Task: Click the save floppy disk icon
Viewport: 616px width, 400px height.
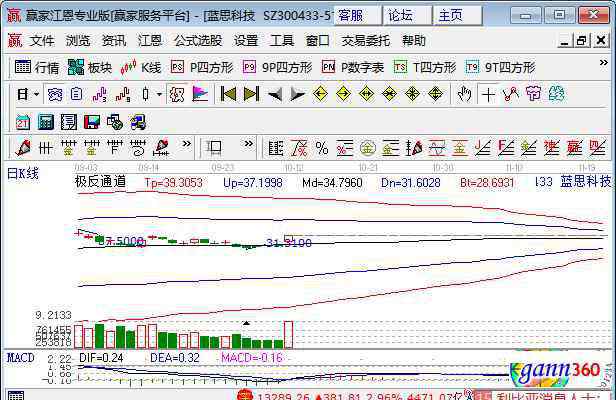Action: 91,121
